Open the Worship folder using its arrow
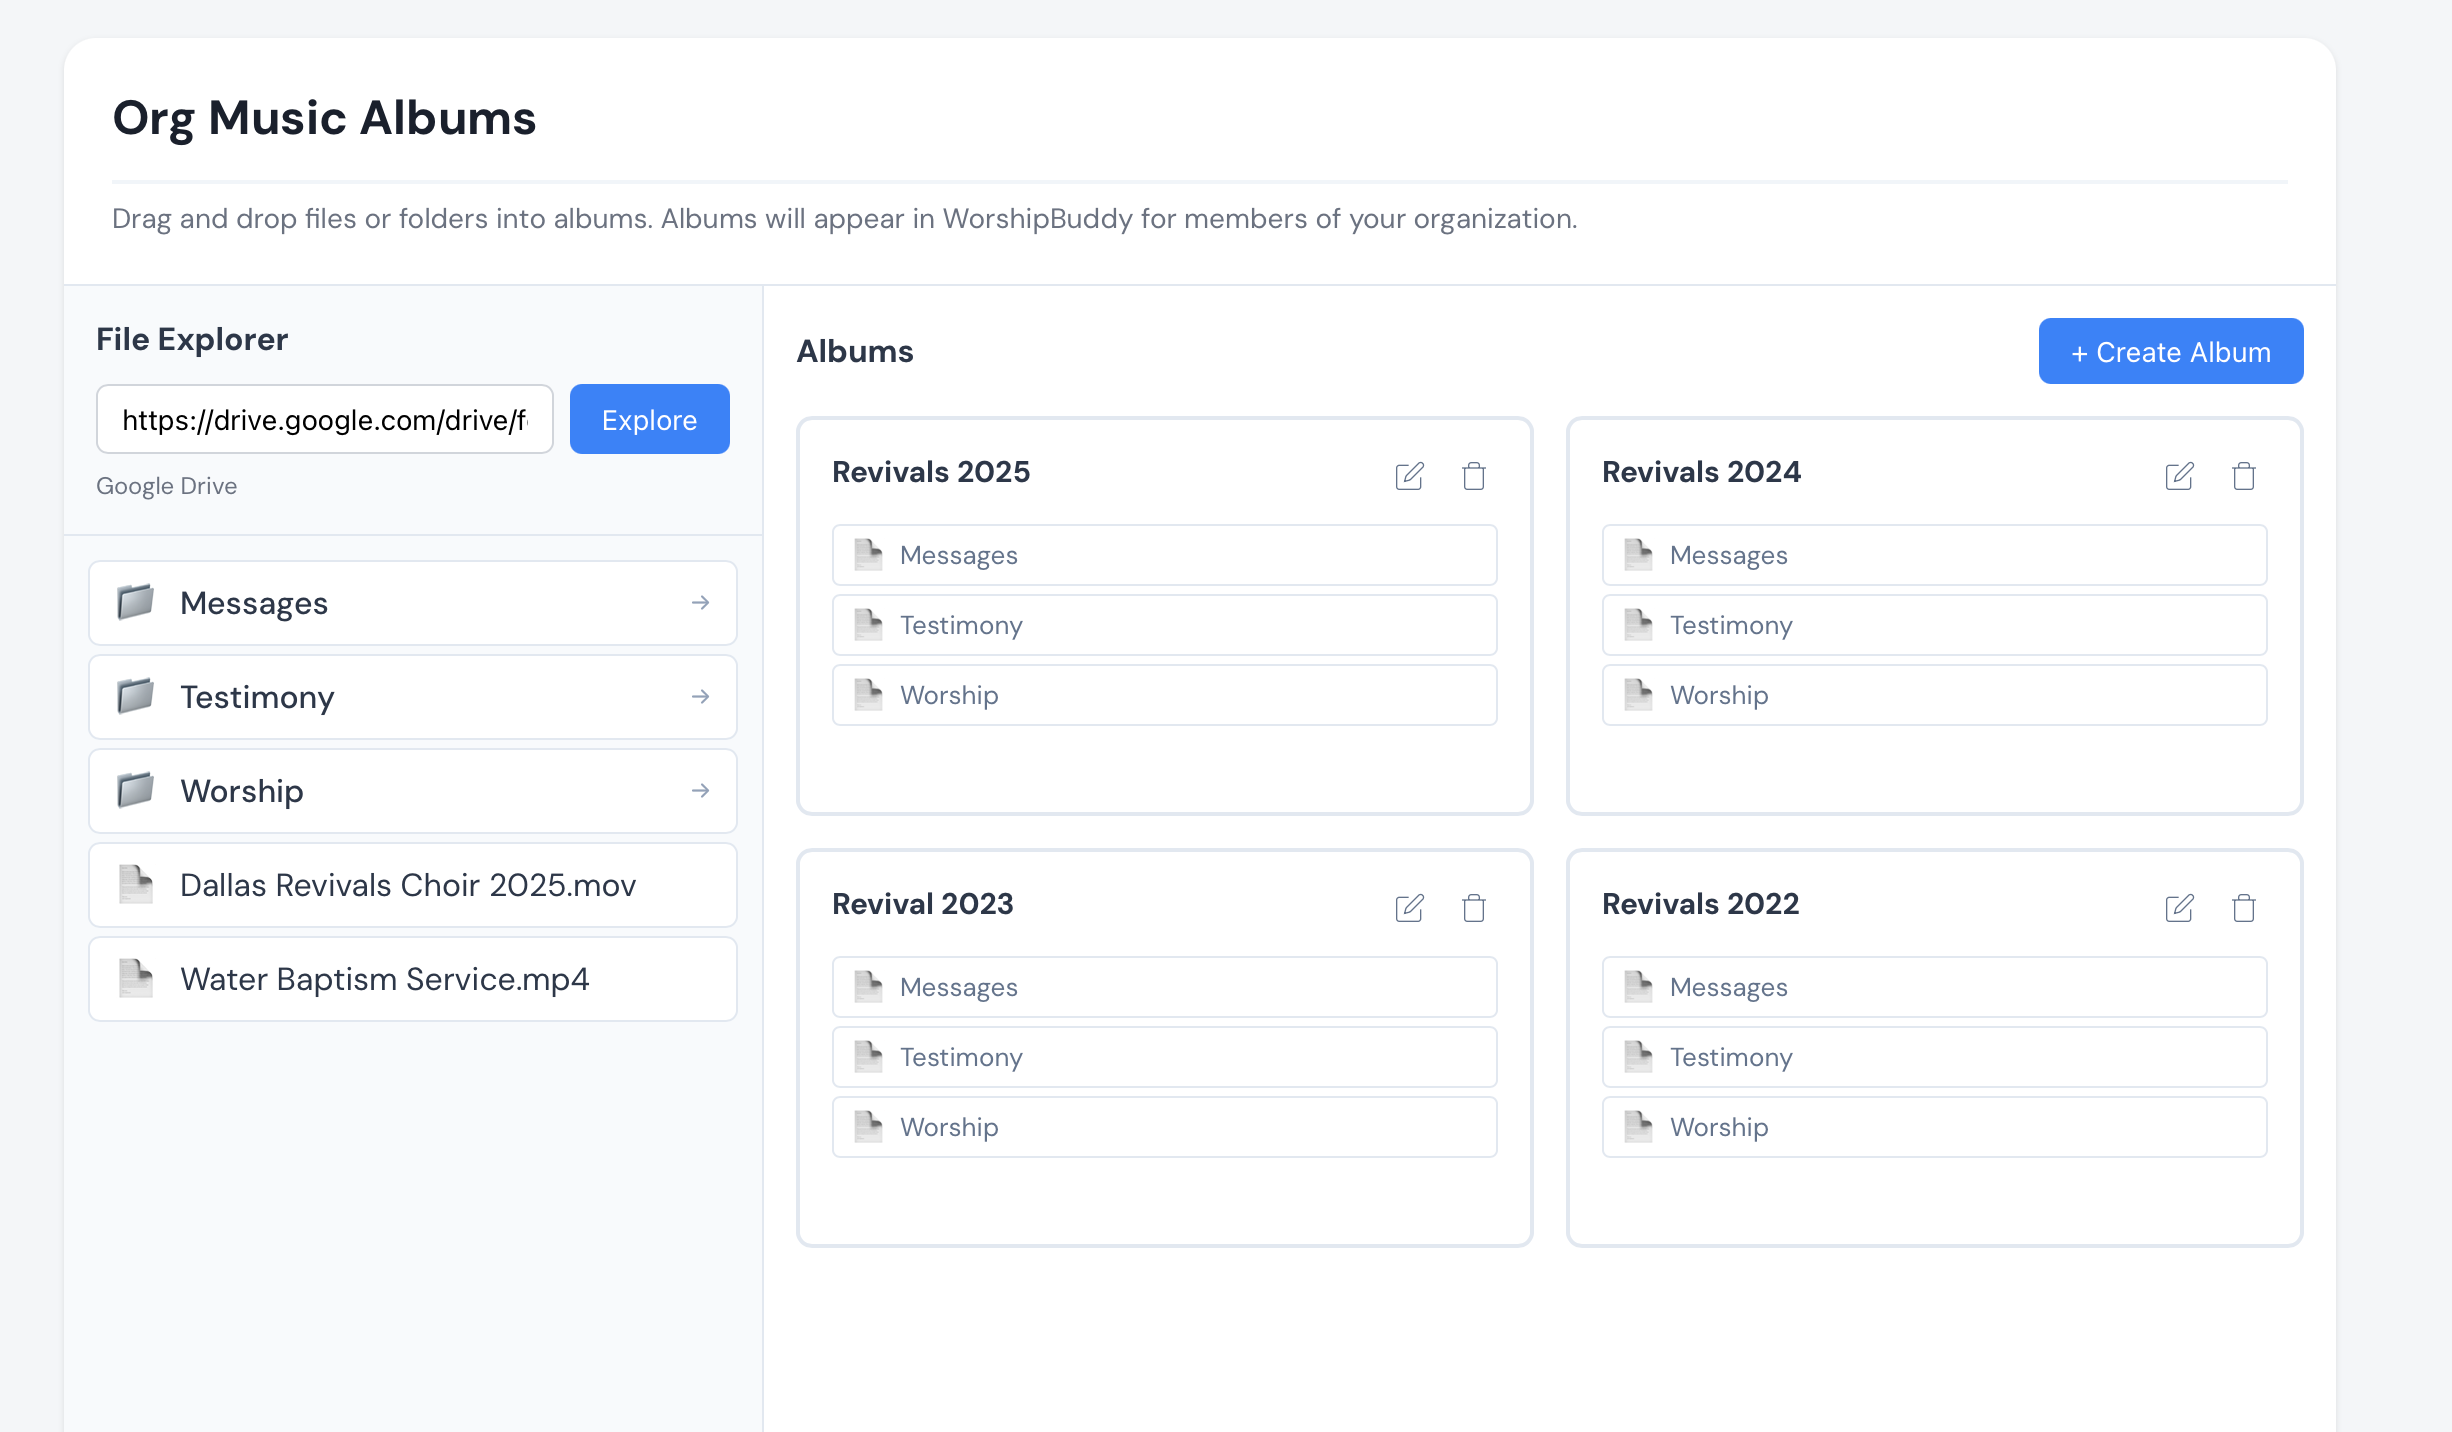Image resolution: width=2452 pixels, height=1432 pixels. (x=701, y=790)
